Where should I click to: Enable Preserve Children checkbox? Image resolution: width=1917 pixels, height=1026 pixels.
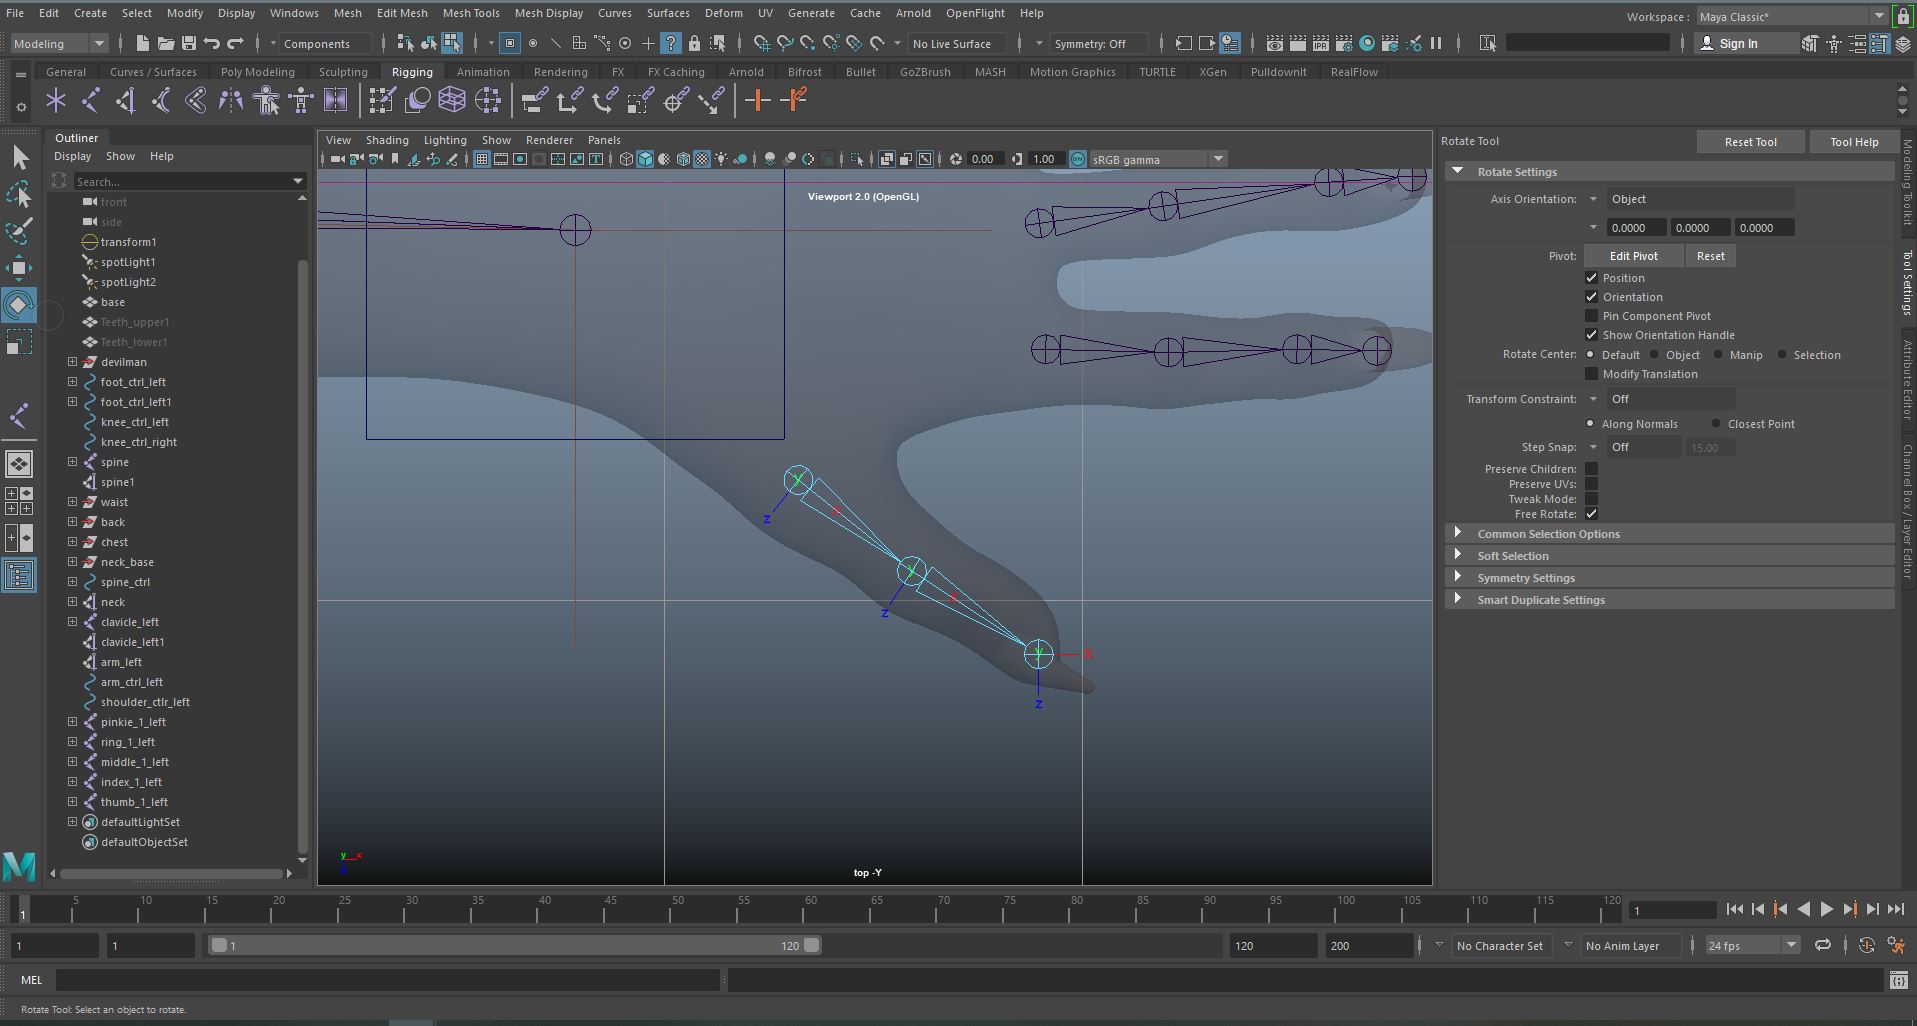click(x=1592, y=469)
